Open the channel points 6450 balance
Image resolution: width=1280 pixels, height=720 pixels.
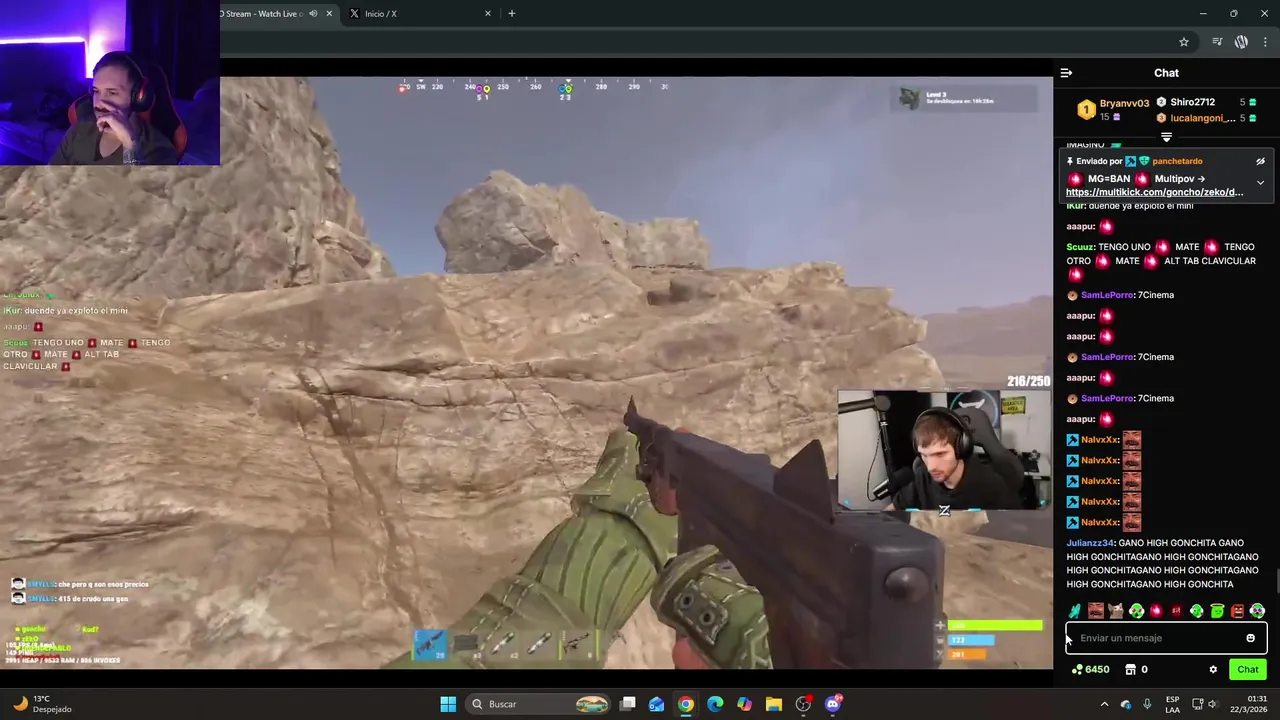pos(1090,669)
